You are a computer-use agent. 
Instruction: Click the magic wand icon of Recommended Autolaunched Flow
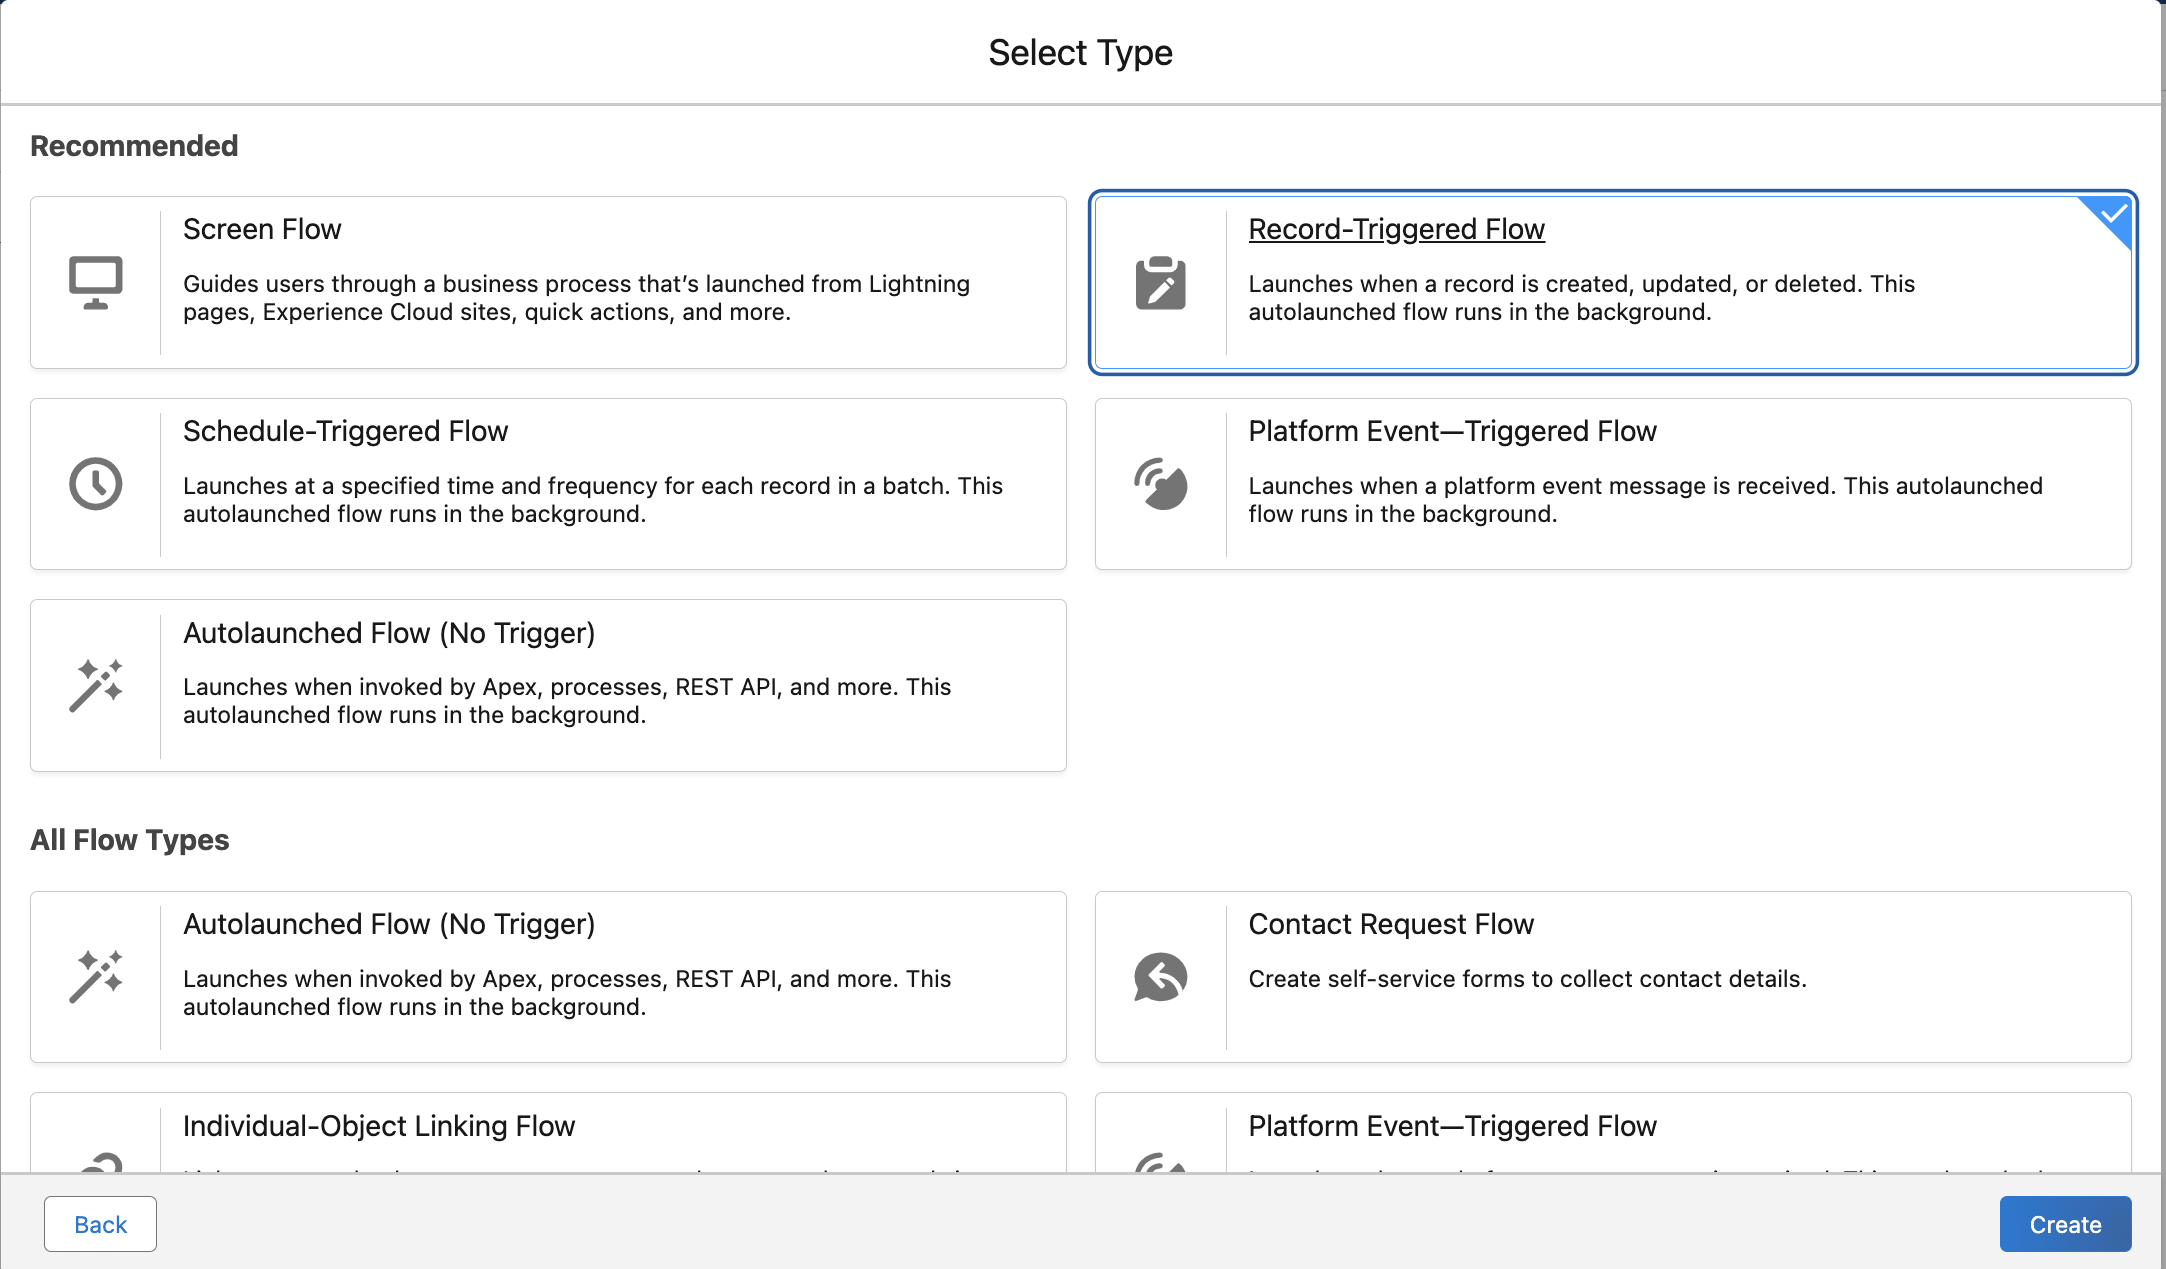coord(95,686)
